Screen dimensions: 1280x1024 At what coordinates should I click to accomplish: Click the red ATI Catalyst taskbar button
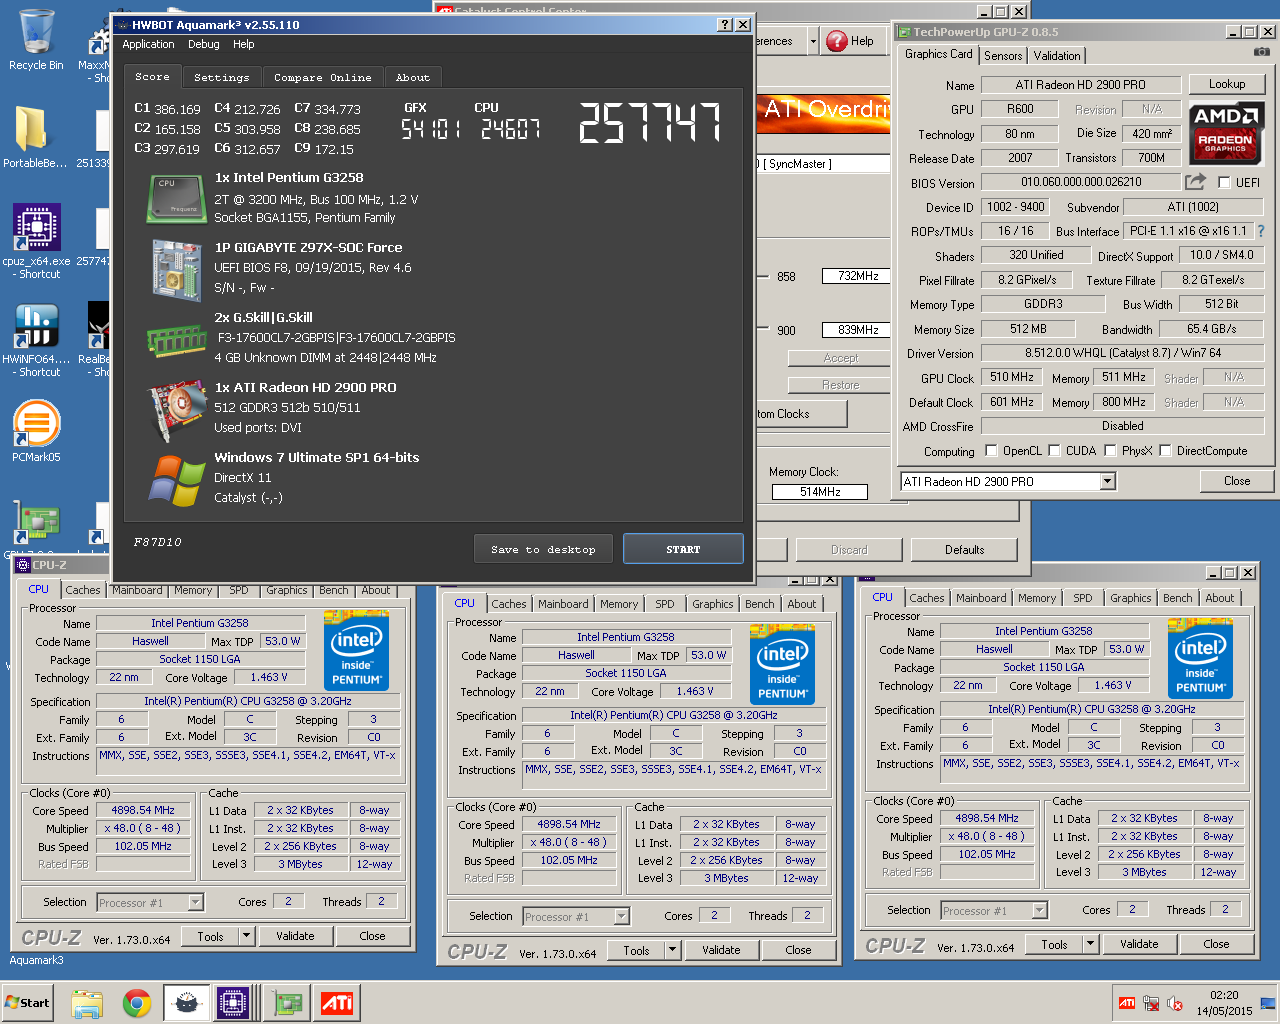click(x=337, y=1003)
